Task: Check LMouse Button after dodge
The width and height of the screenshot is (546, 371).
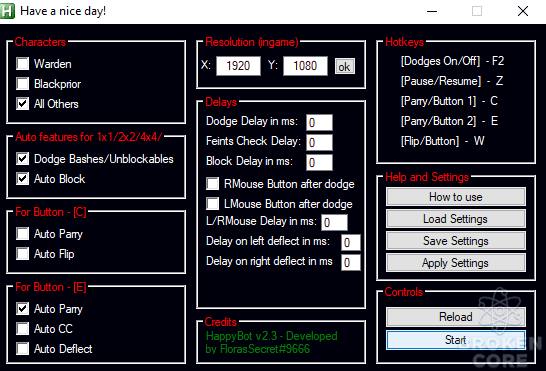Action: 213,203
